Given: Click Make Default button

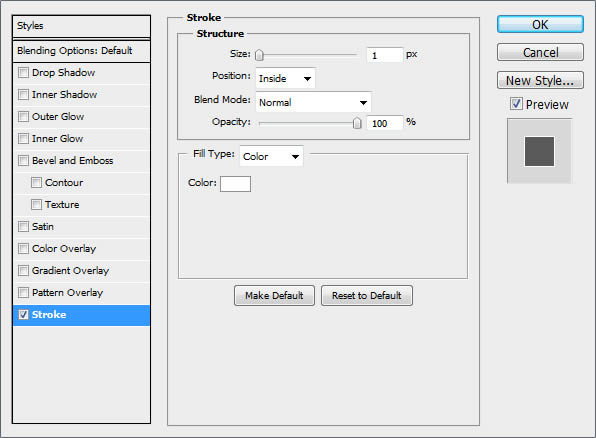Looking at the screenshot, I should tap(274, 295).
